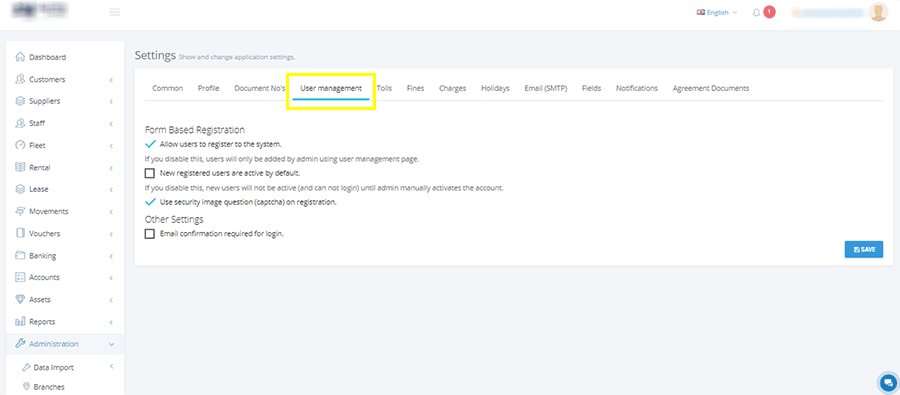Switch to the Document No's tab
This screenshot has height=395, width=900.
tap(260, 88)
